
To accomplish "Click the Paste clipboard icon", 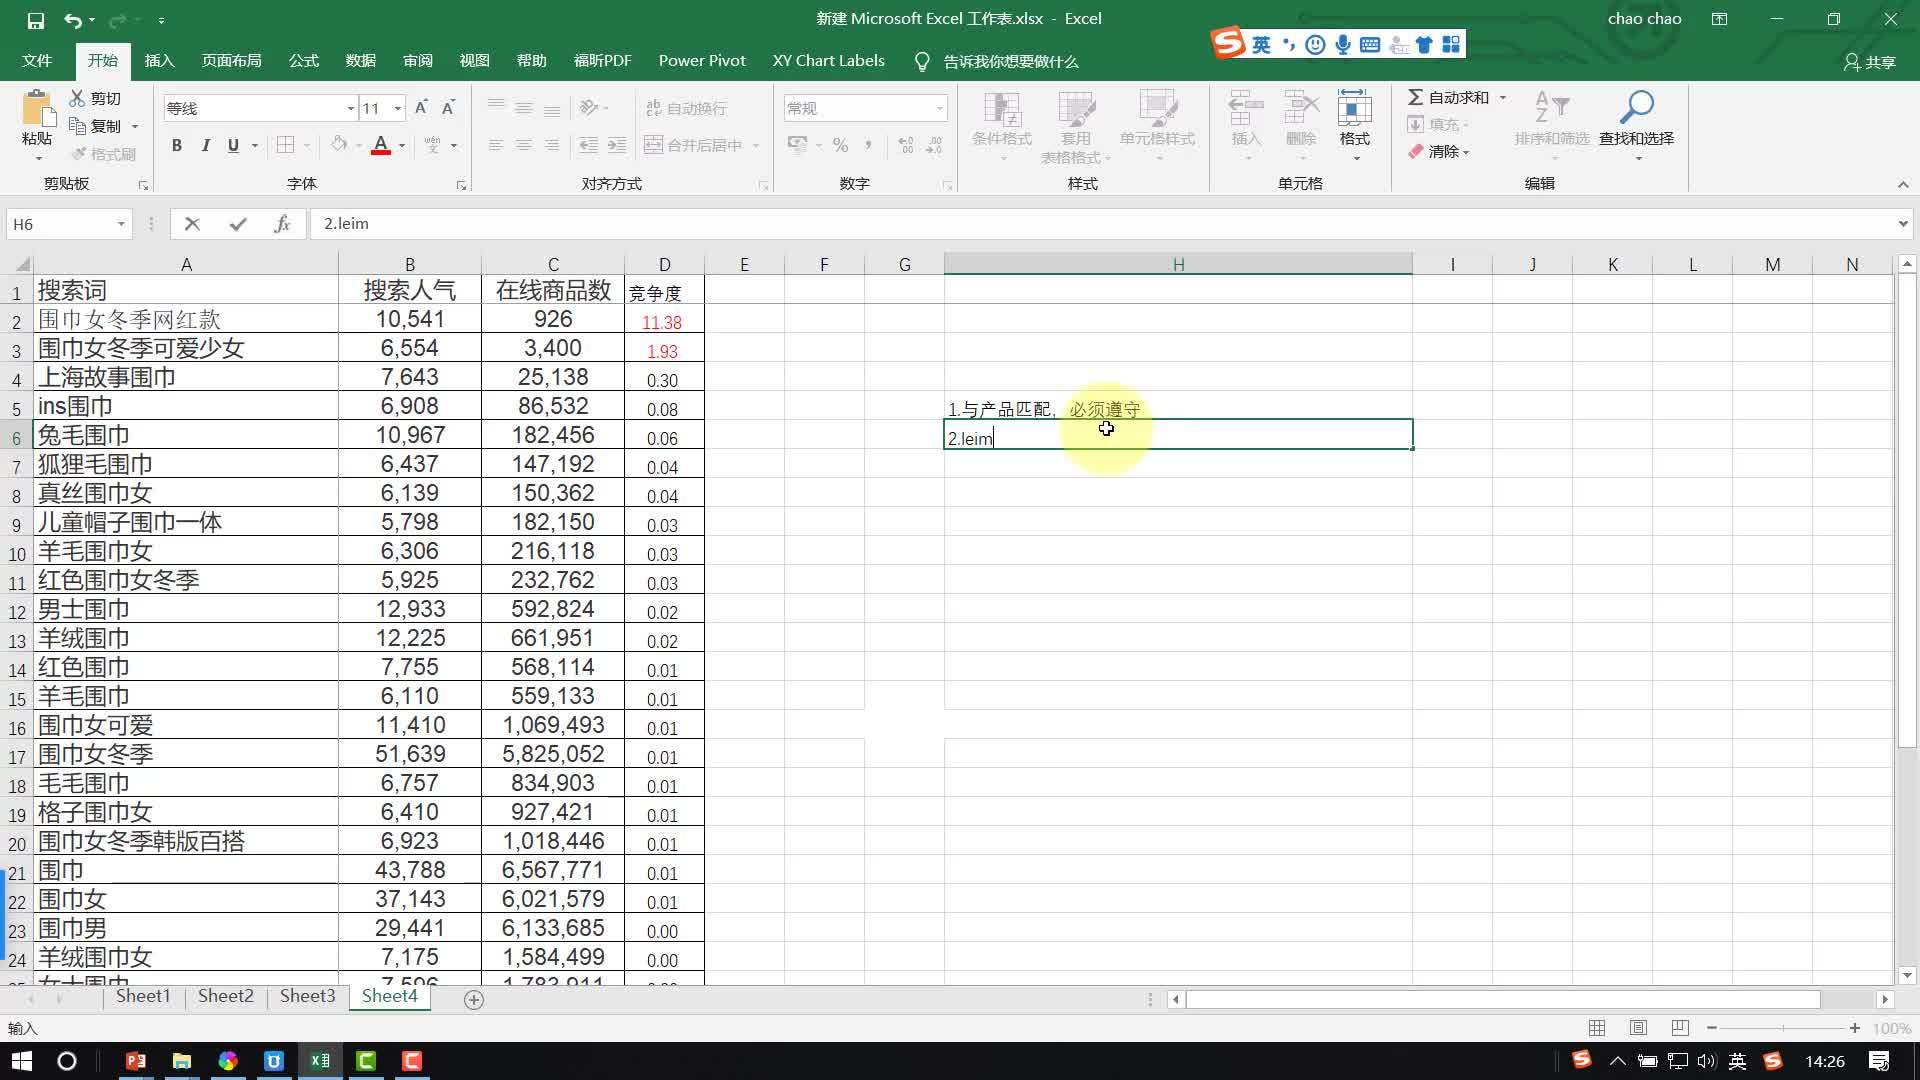I will coord(37,108).
